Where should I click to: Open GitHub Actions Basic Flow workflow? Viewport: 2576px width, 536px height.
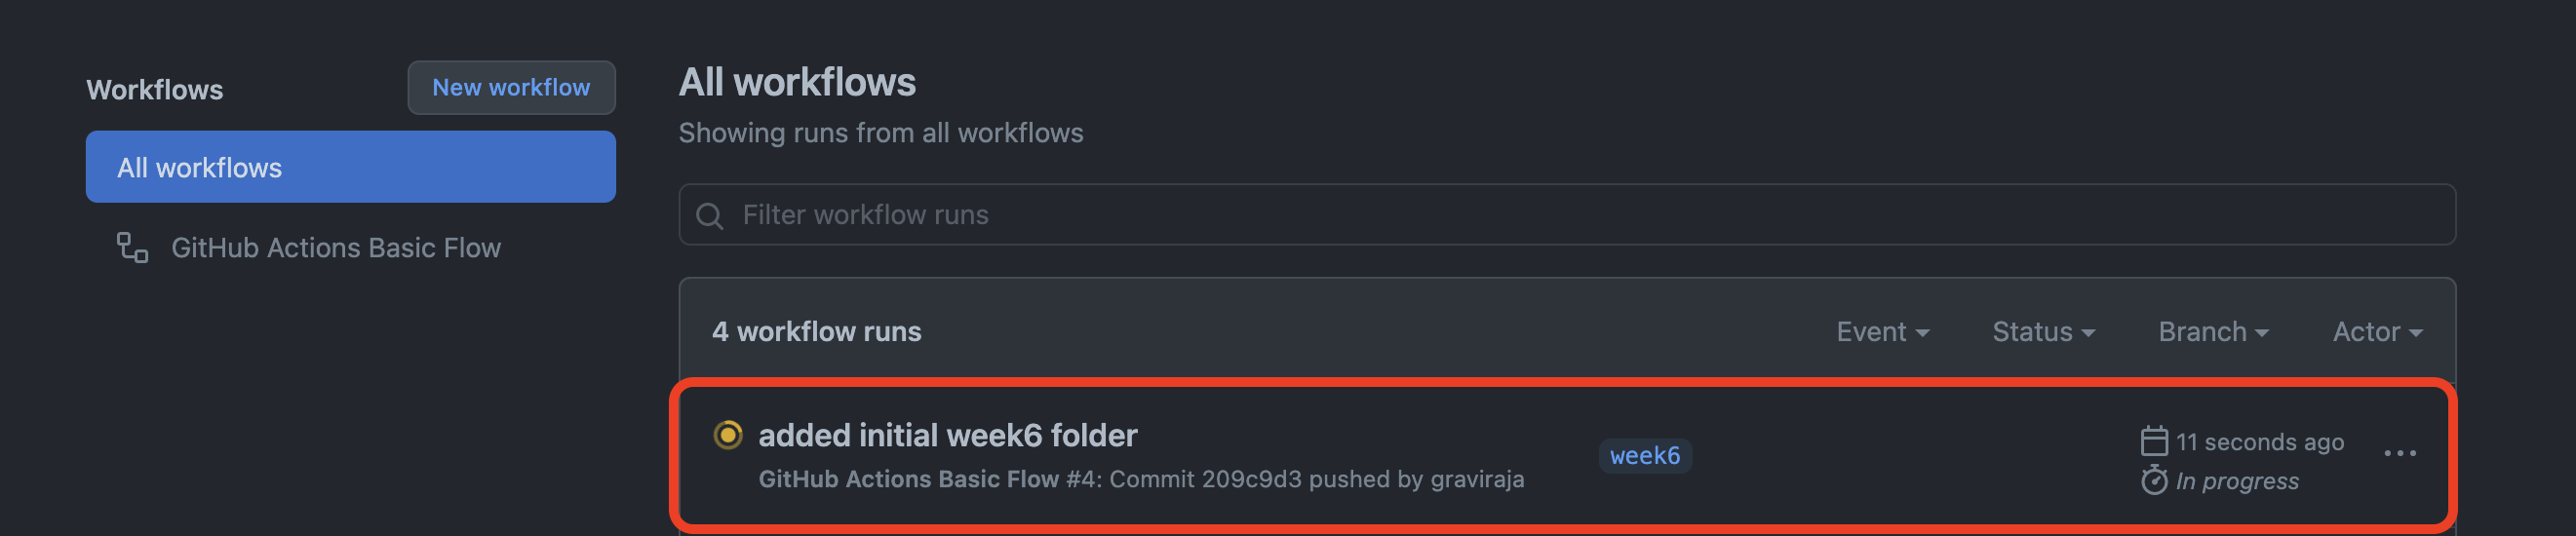coord(335,248)
